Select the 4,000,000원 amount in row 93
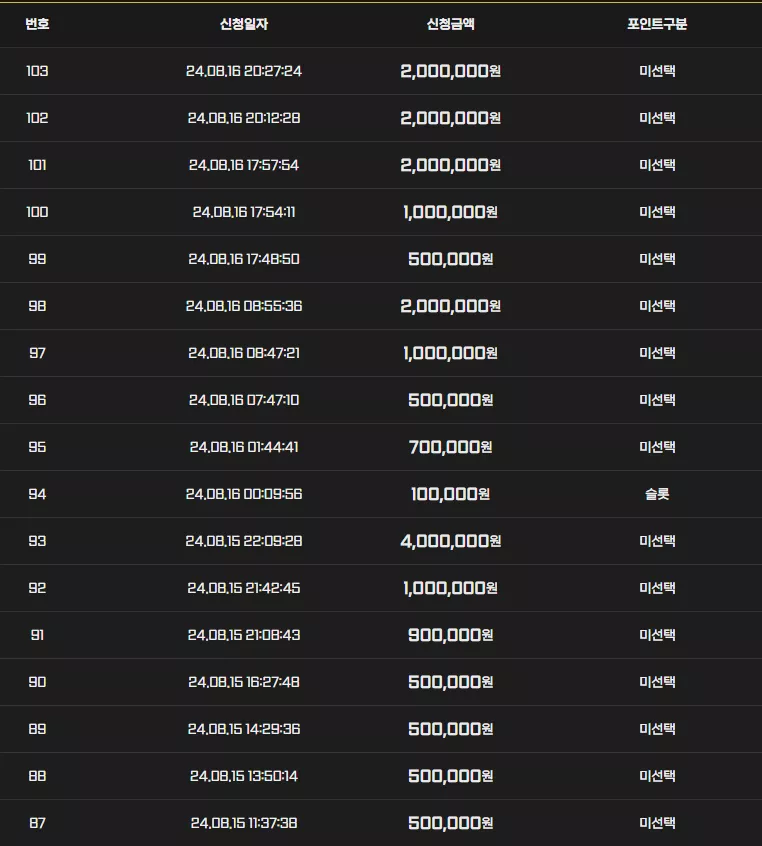Viewport: 762px width, 846px height. click(451, 541)
